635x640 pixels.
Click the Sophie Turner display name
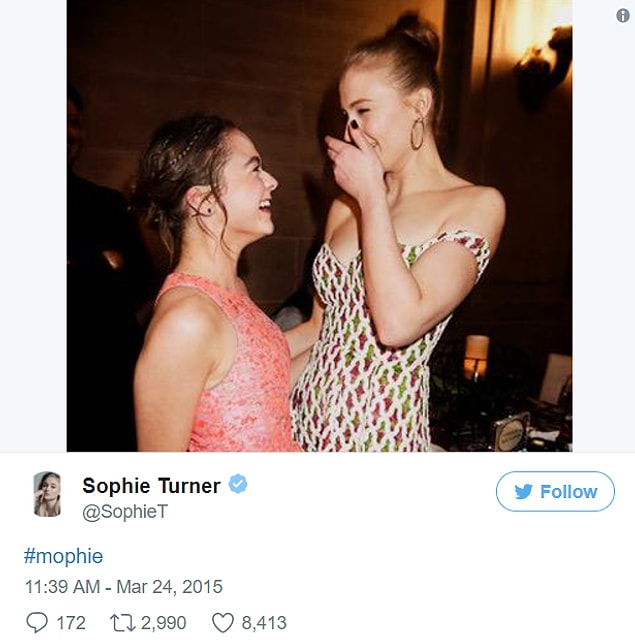tap(151, 485)
